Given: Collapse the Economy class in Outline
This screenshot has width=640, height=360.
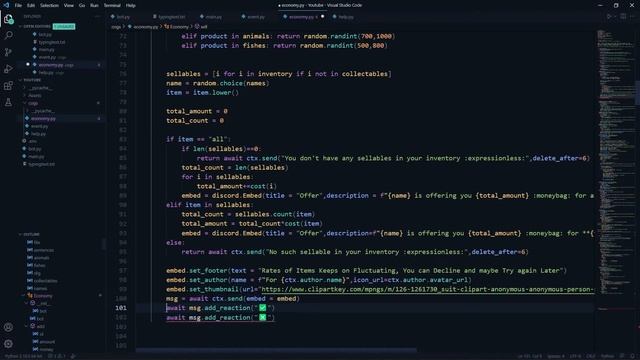Looking at the screenshot, I should 24,296.
